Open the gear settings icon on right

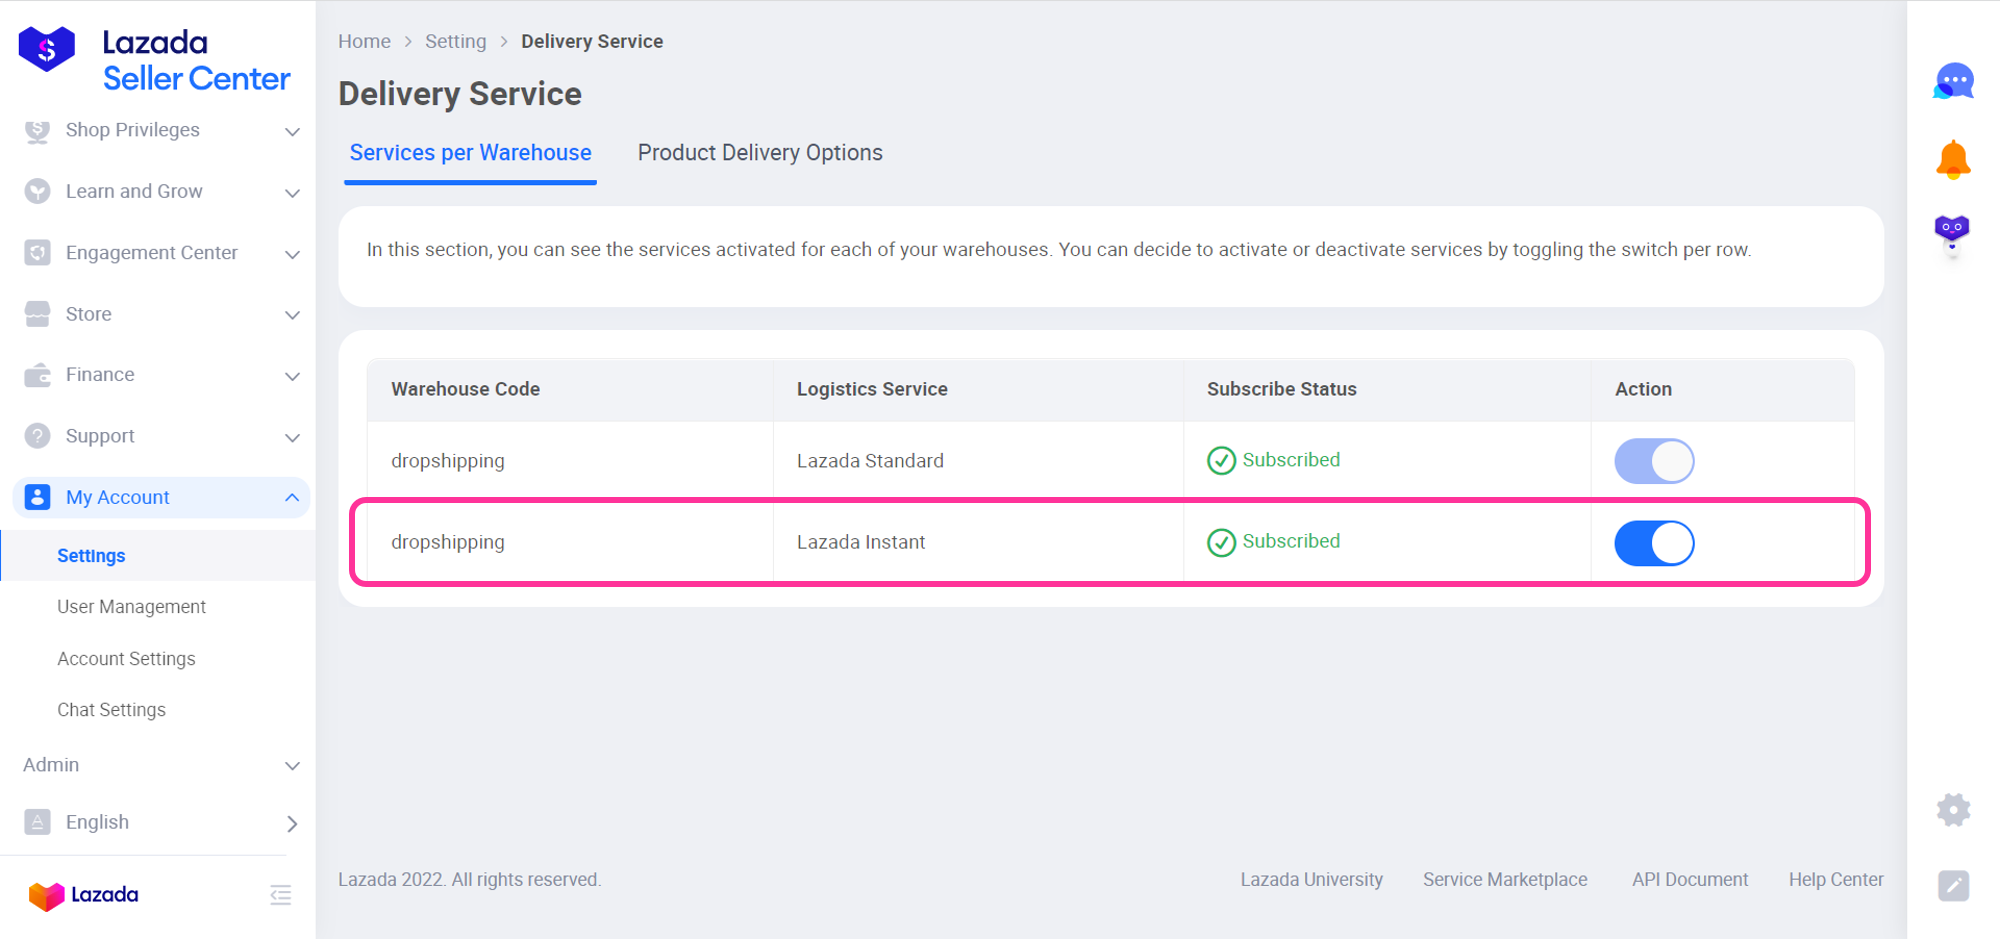click(1953, 810)
